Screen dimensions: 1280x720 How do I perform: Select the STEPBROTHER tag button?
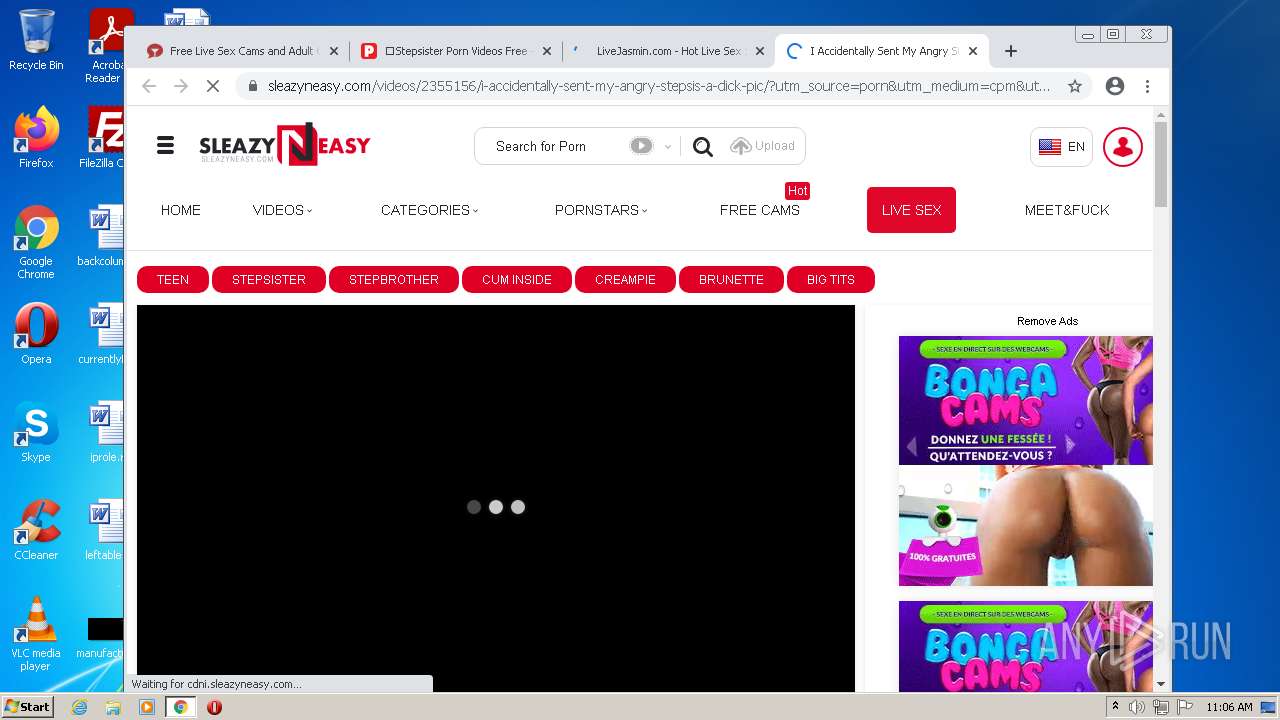394,280
